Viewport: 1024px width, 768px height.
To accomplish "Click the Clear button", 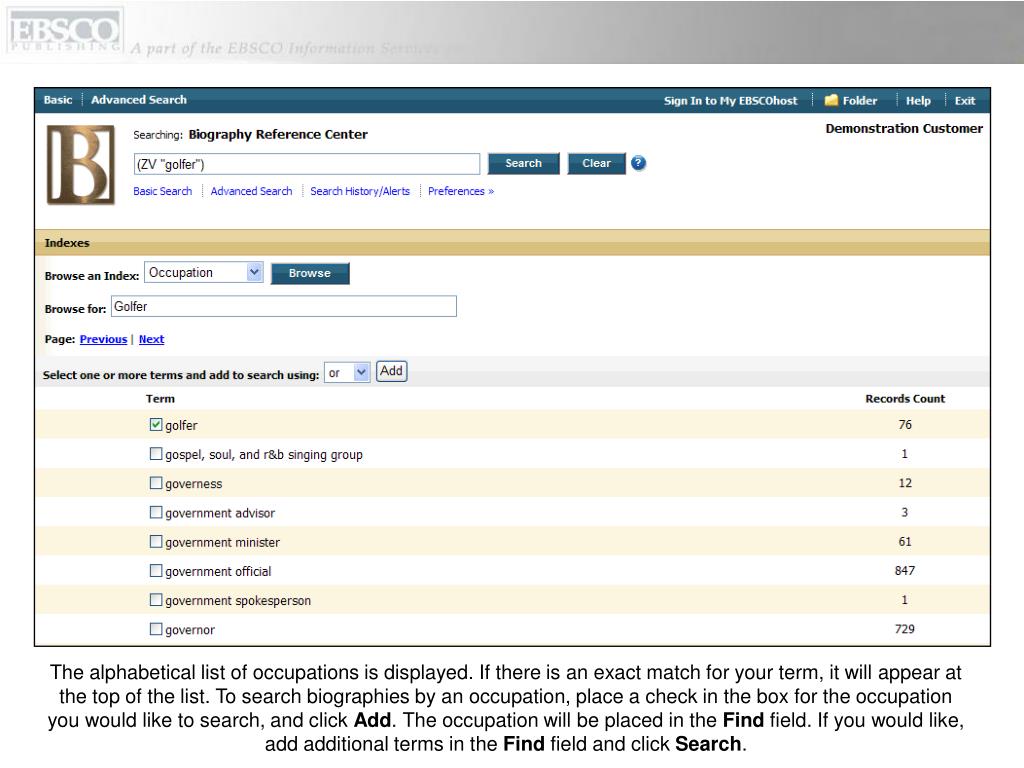I will click(x=596, y=163).
